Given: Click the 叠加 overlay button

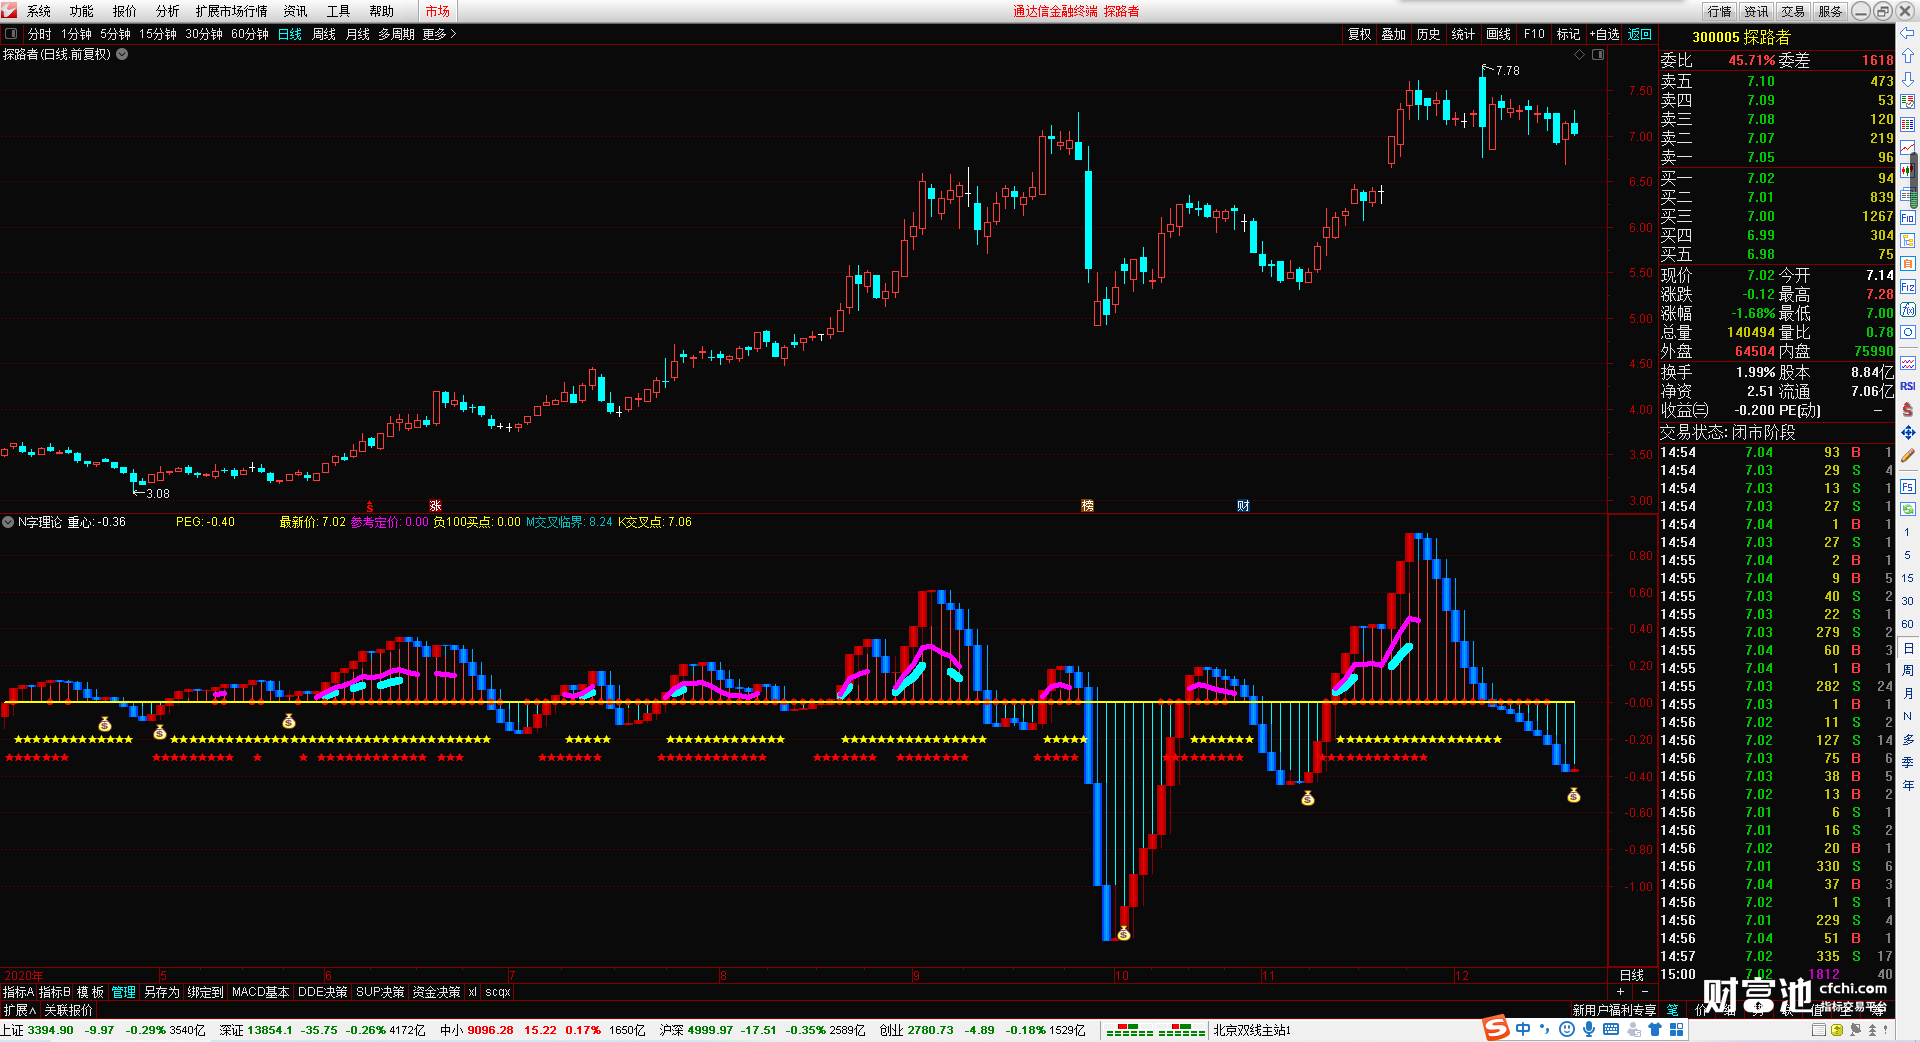Looking at the screenshot, I should tap(1394, 34).
